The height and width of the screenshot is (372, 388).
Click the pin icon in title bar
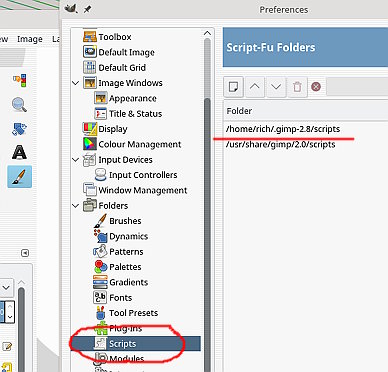(x=87, y=9)
